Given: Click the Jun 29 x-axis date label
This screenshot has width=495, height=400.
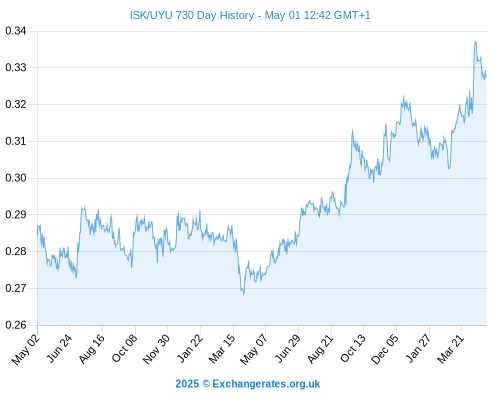Looking at the screenshot, I should pyautogui.click(x=287, y=349).
